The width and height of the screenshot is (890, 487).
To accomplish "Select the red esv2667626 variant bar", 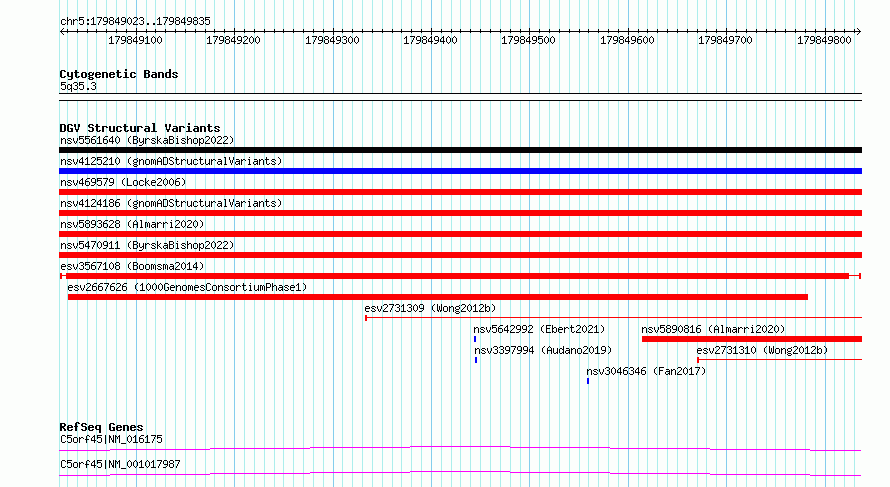I will tap(438, 297).
